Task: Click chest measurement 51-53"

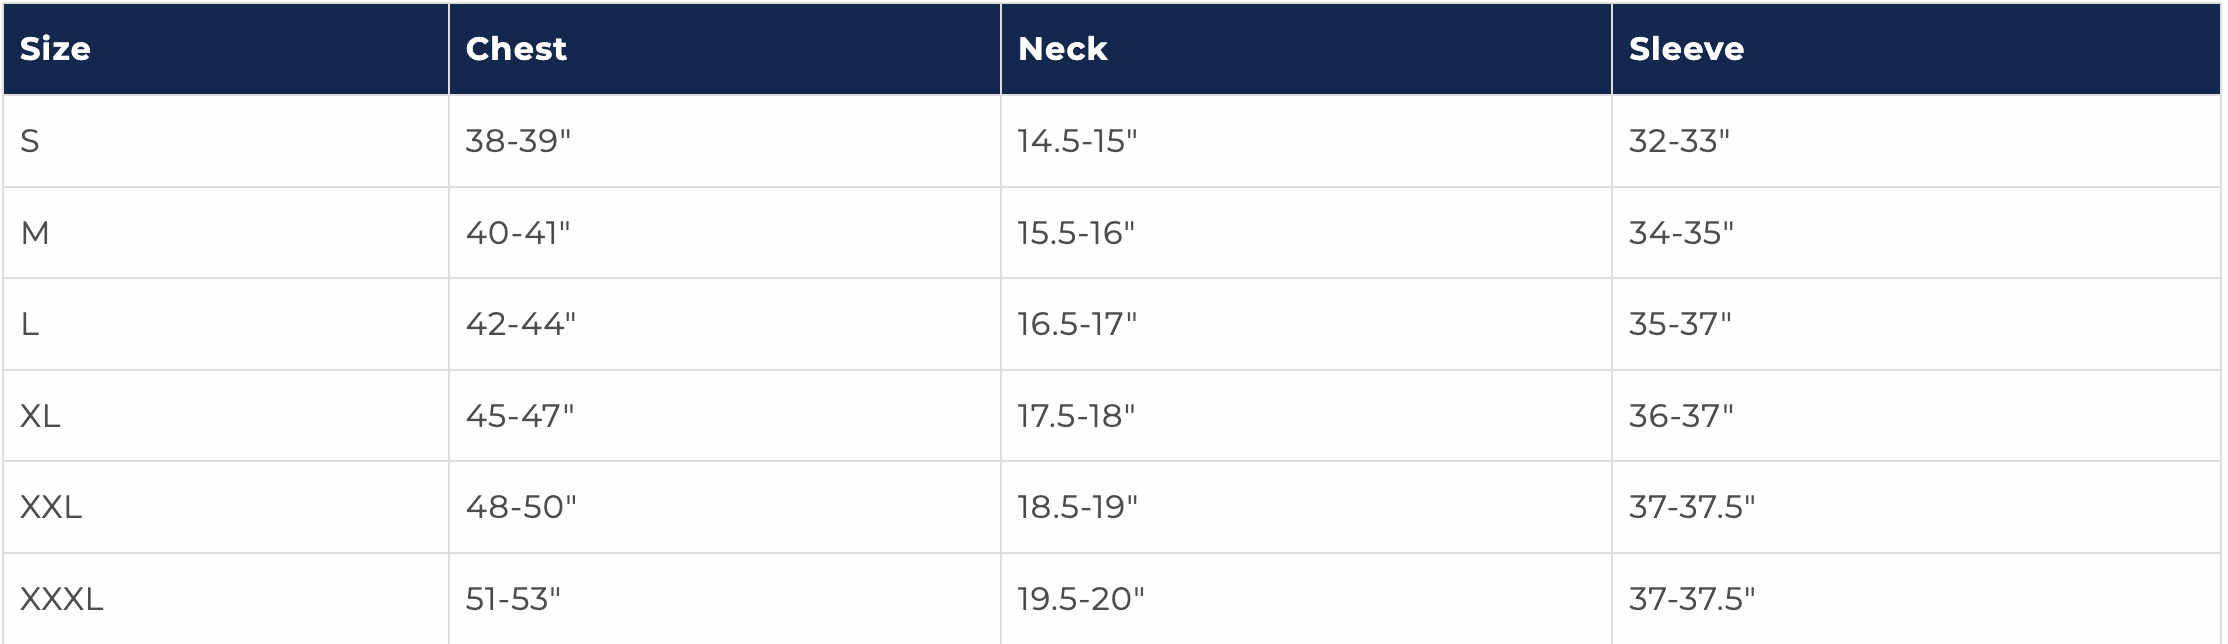Action: (x=513, y=599)
